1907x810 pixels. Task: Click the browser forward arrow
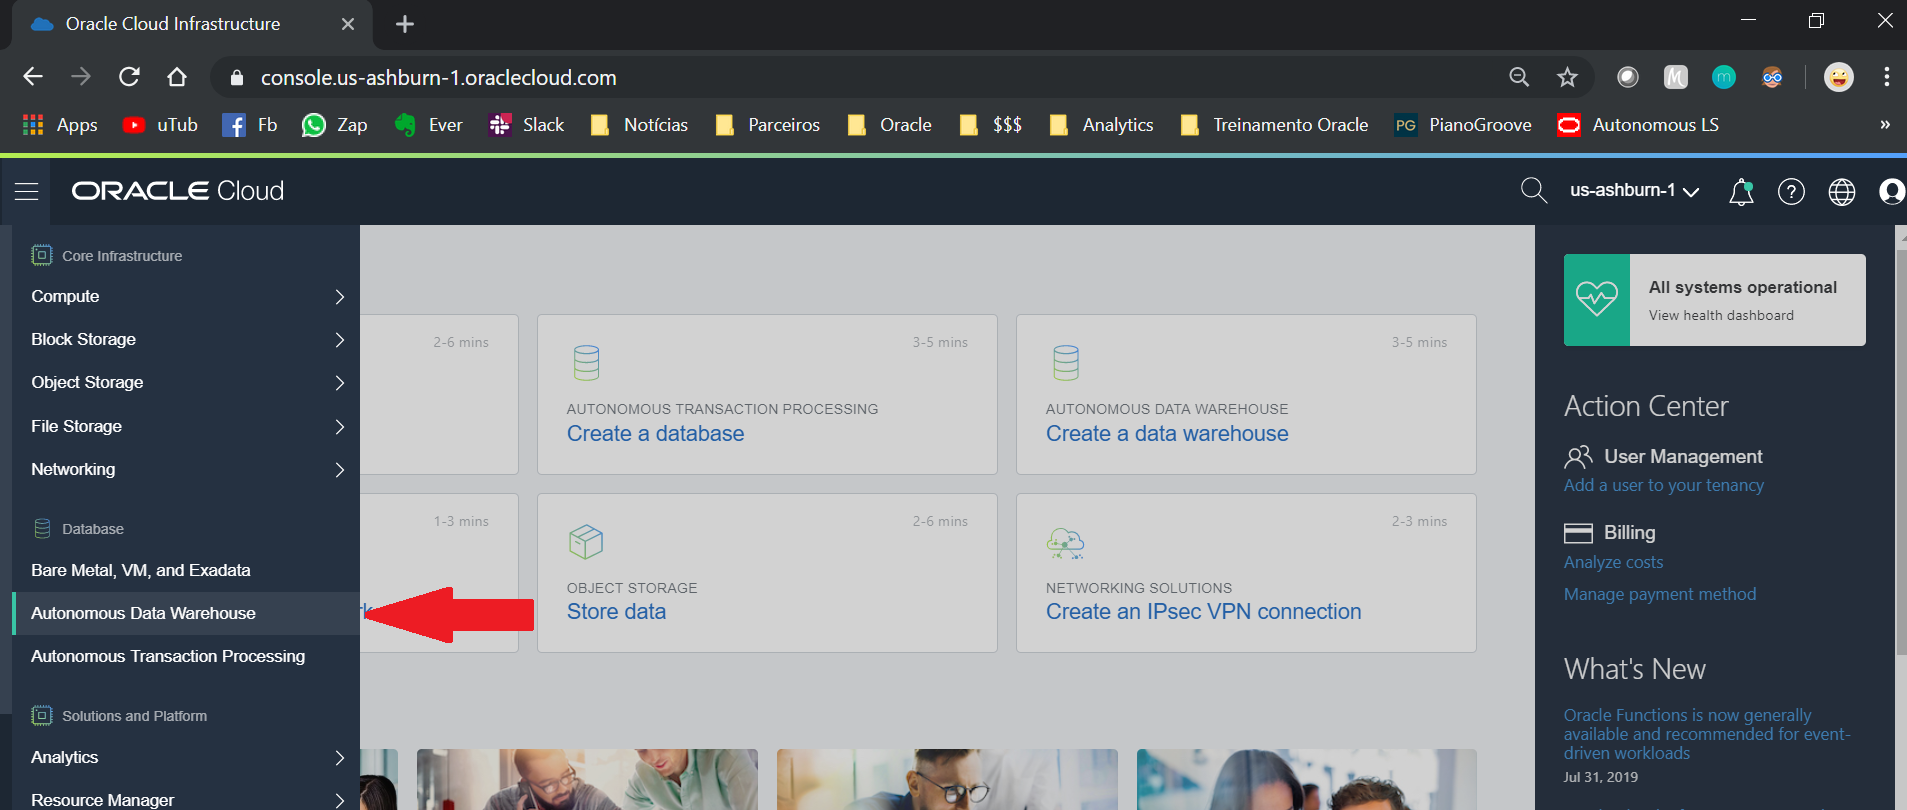tap(81, 77)
